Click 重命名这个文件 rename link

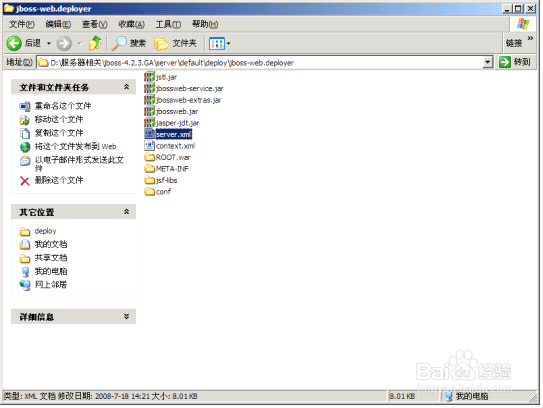coord(63,106)
